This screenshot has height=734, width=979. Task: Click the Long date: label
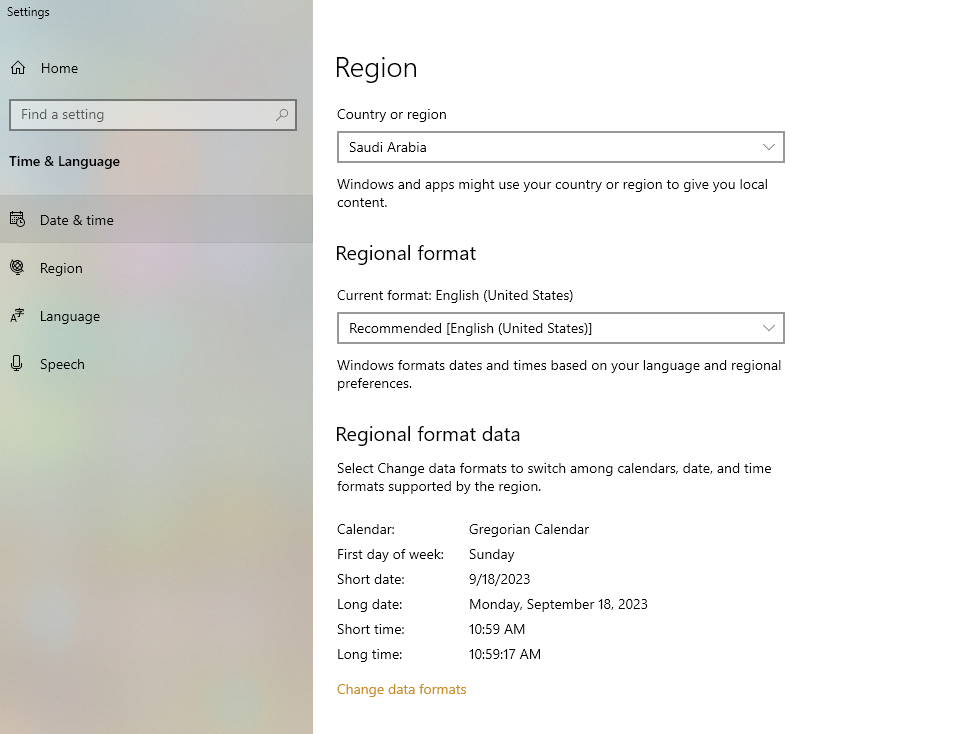tap(370, 604)
